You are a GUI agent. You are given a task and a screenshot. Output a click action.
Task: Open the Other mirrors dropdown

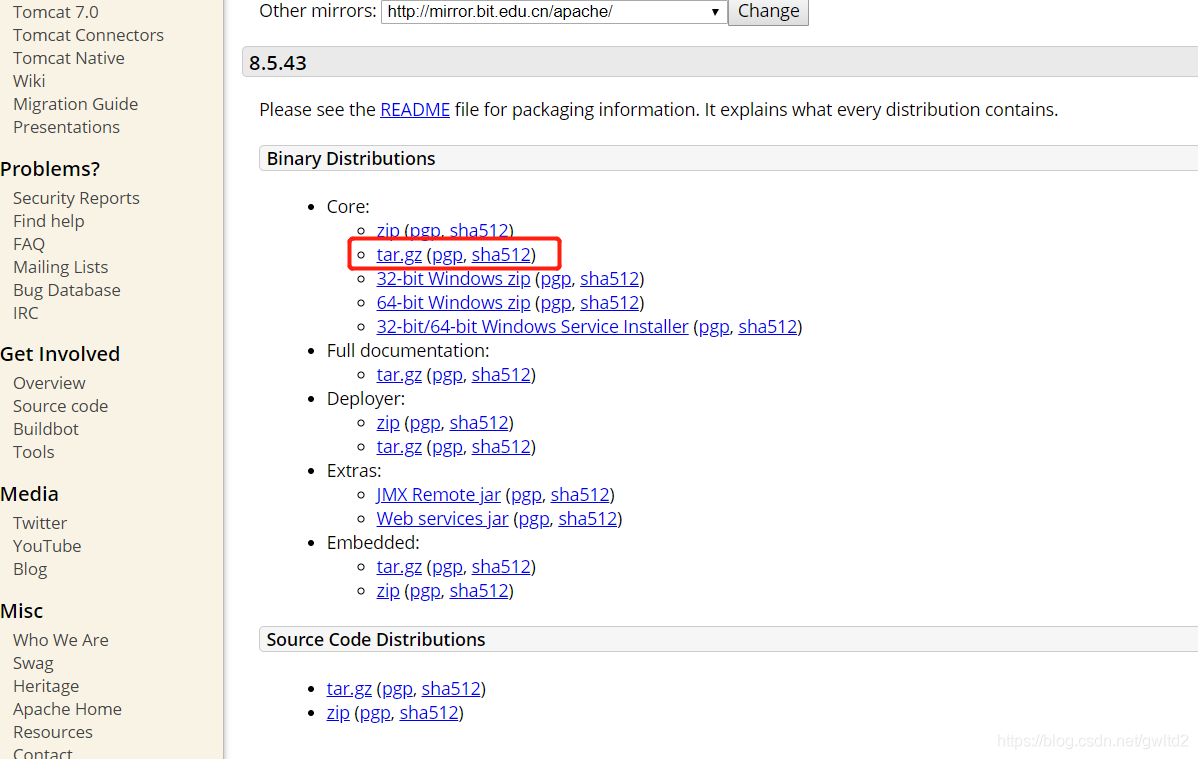(554, 11)
